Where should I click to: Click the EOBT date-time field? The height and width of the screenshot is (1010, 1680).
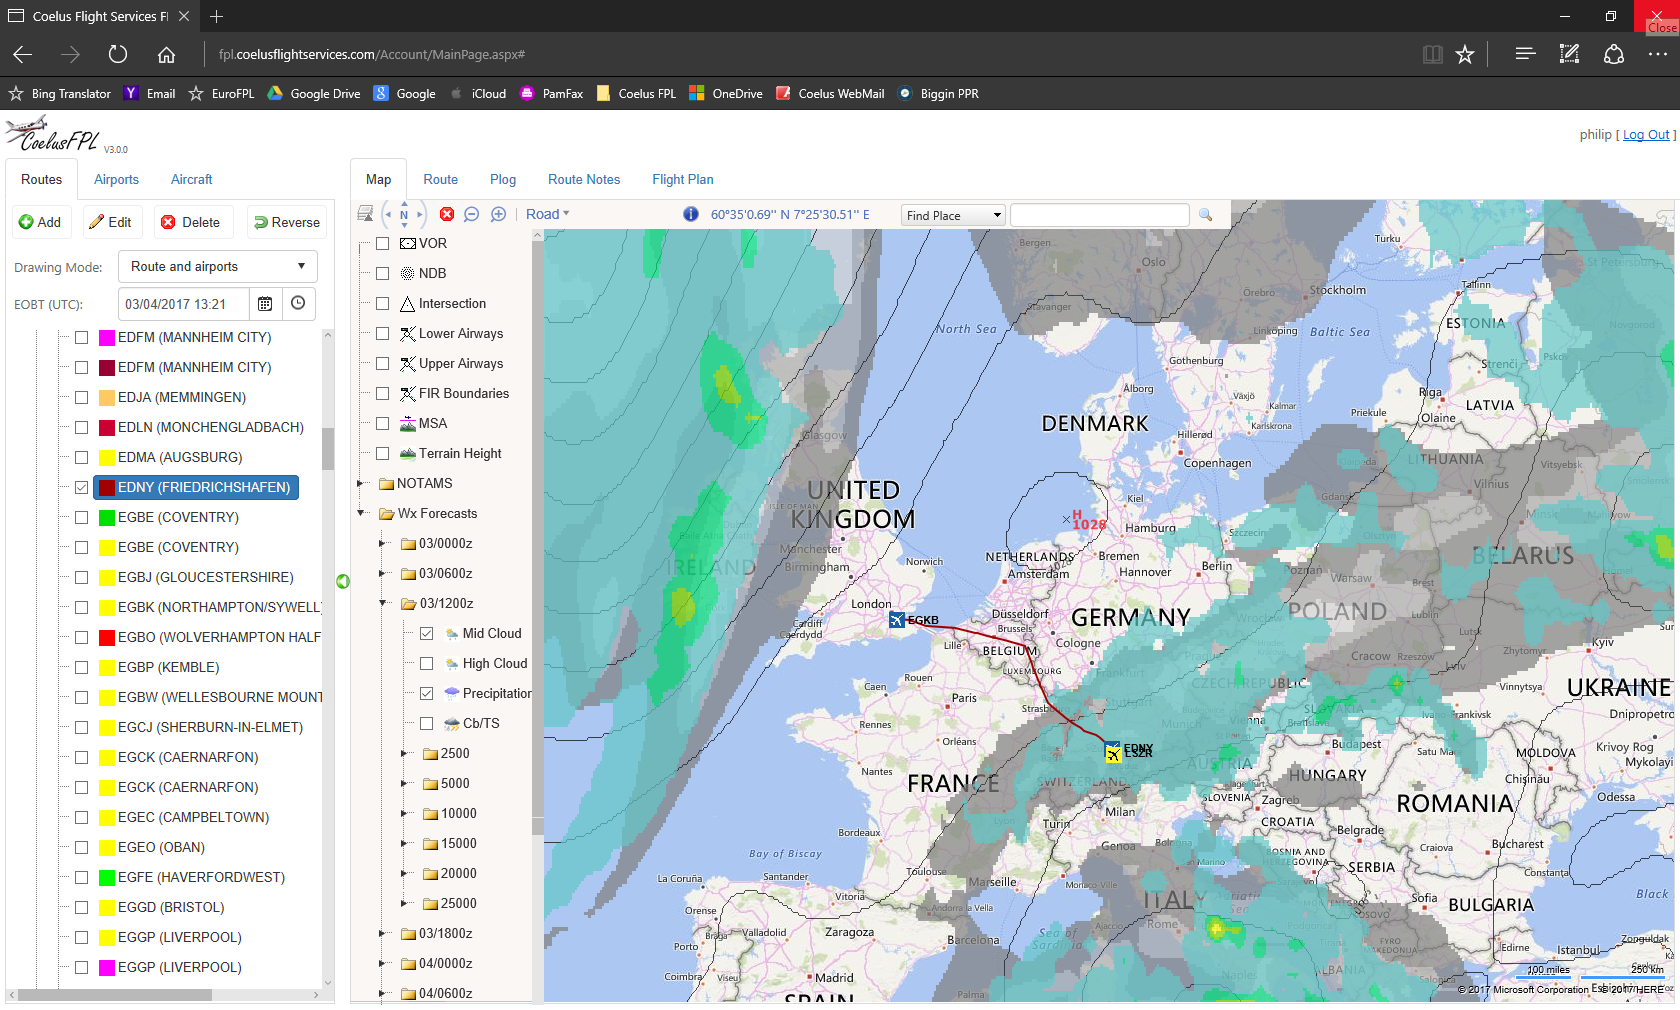coord(184,304)
